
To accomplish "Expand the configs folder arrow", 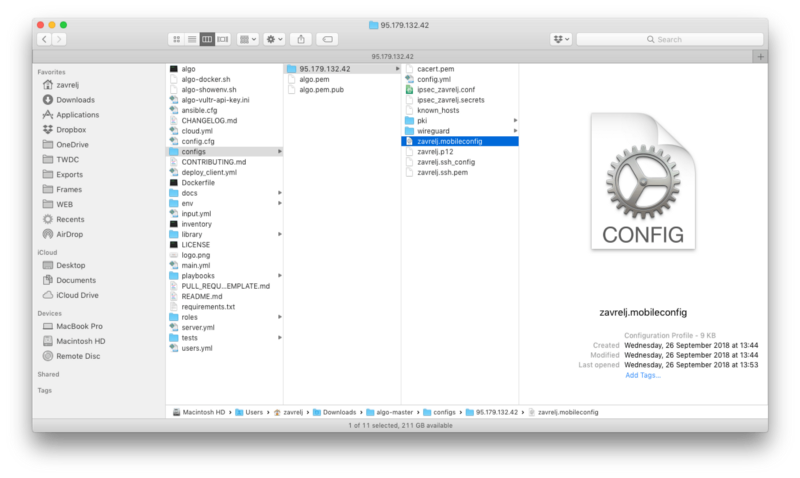I will click(280, 152).
